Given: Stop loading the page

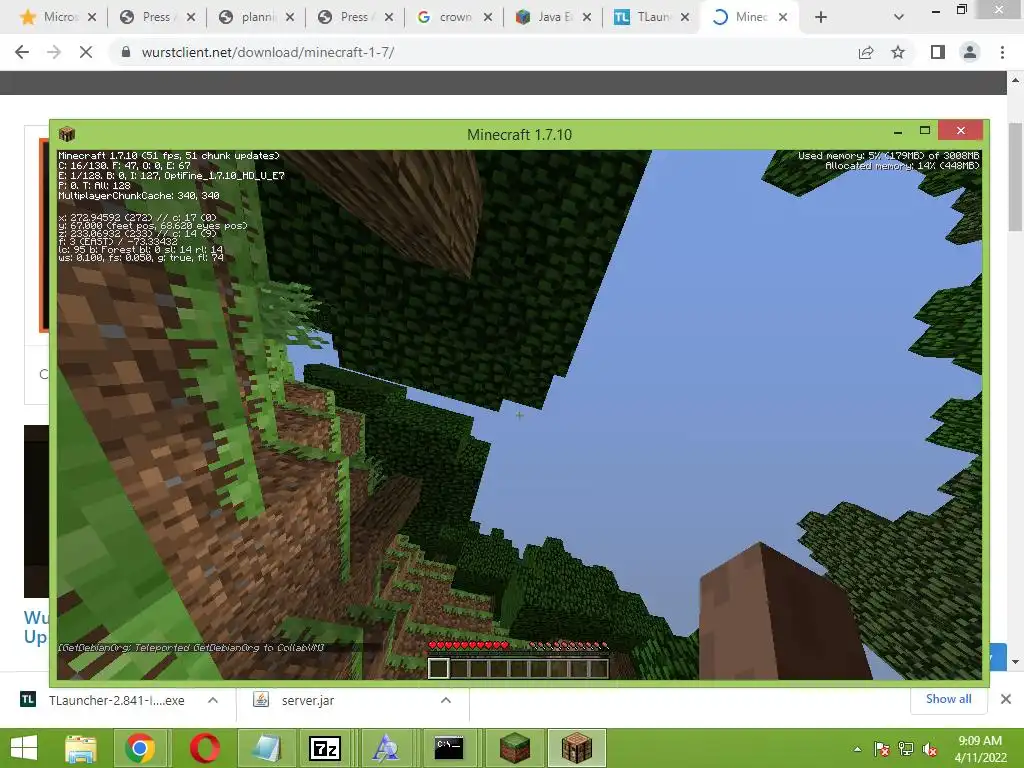Looking at the screenshot, I should [86, 52].
